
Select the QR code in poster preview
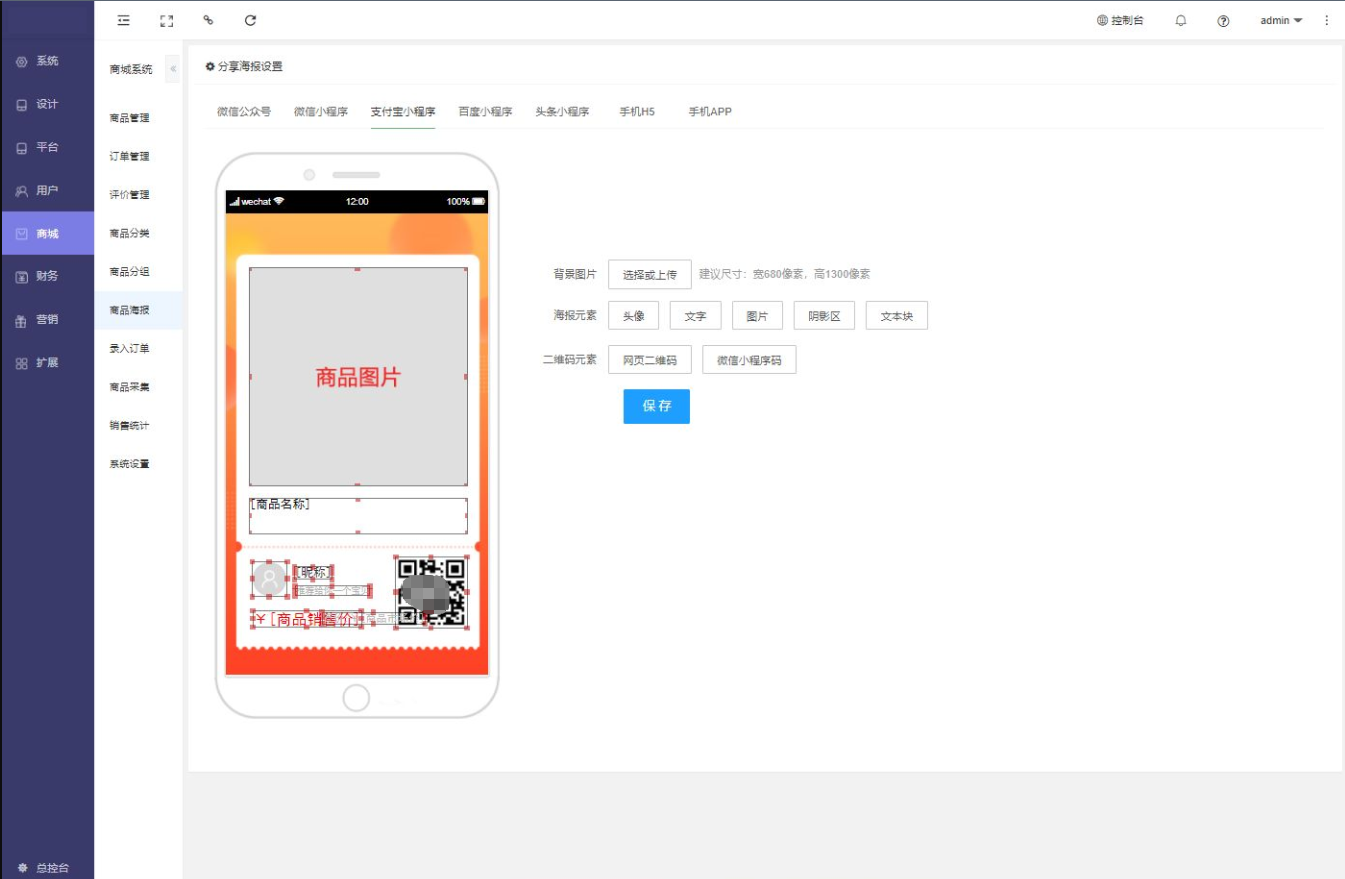(x=432, y=592)
